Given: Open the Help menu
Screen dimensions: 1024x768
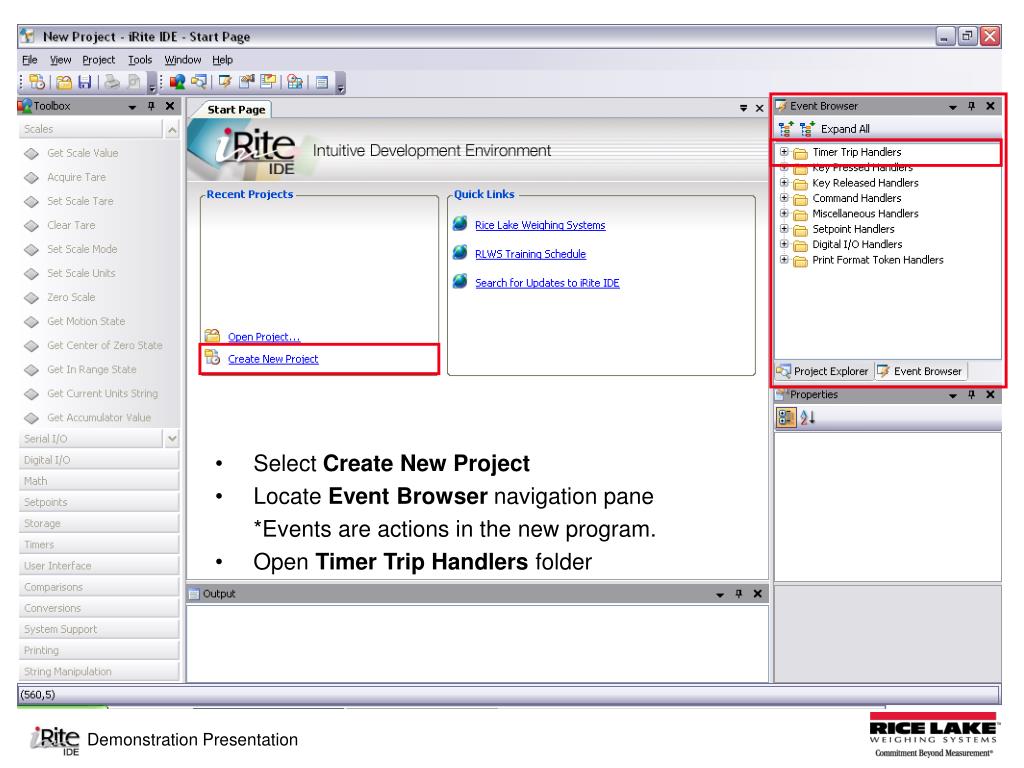Looking at the screenshot, I should 222,59.
